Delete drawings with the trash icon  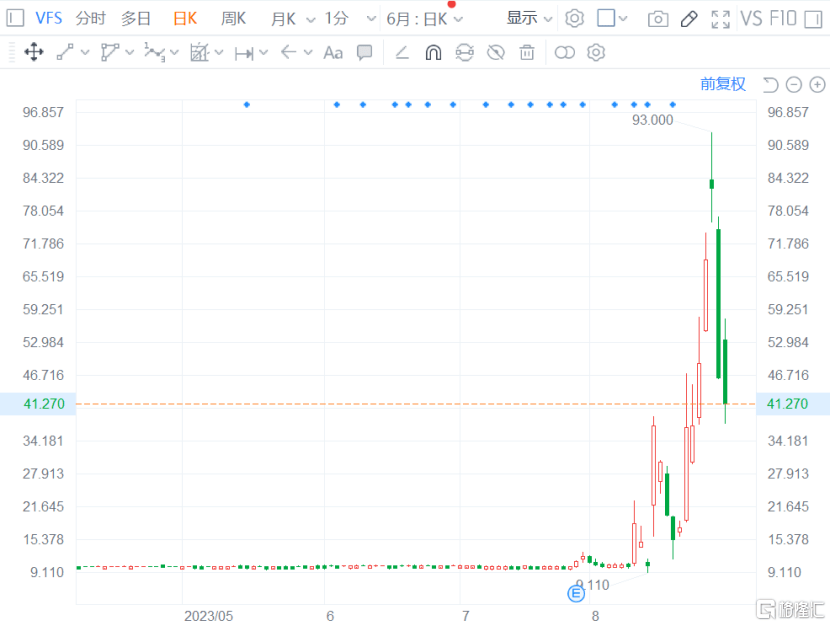coord(527,53)
